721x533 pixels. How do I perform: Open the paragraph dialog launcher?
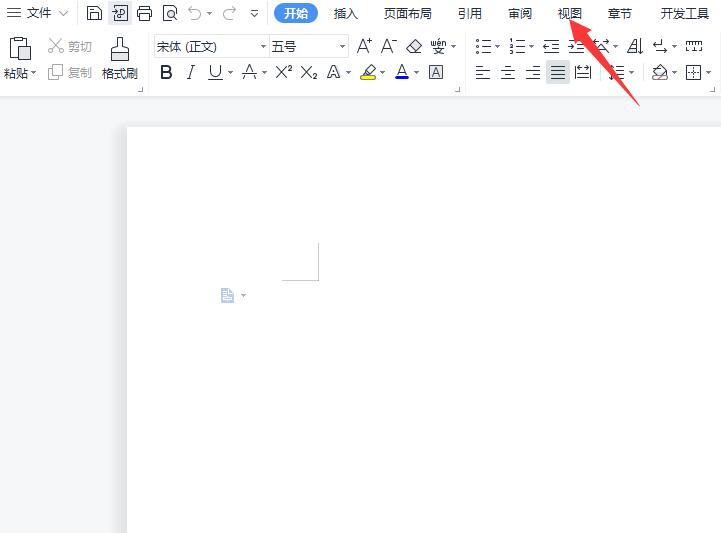712,89
